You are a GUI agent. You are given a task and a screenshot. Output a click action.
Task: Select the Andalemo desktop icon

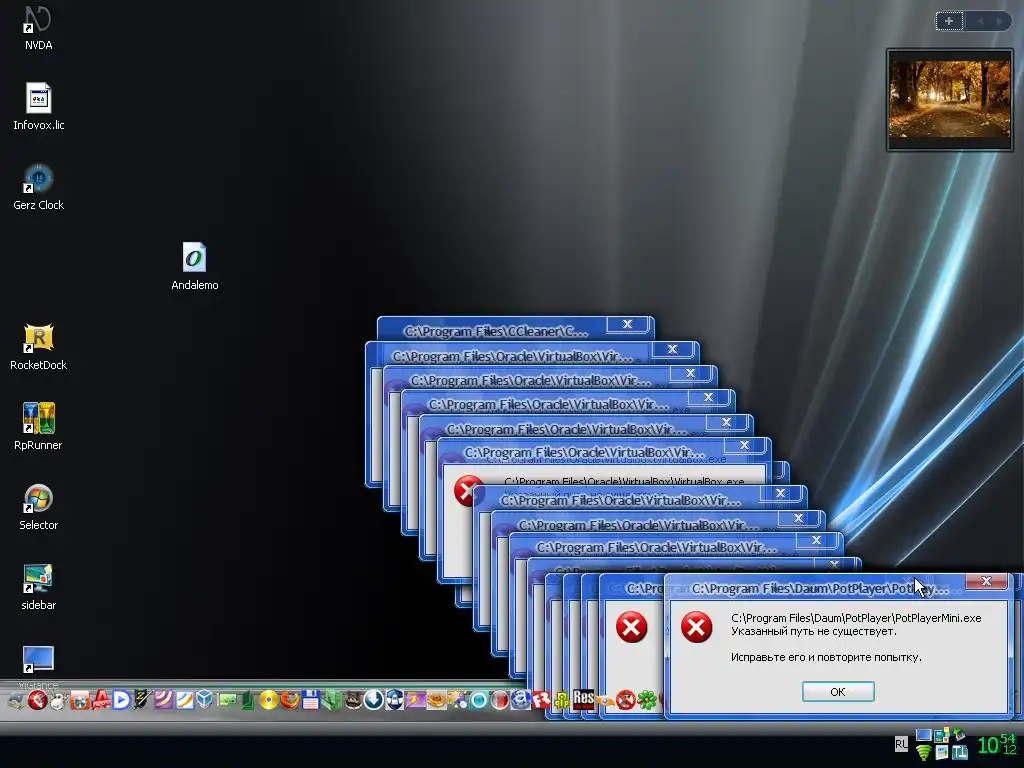coord(195,266)
